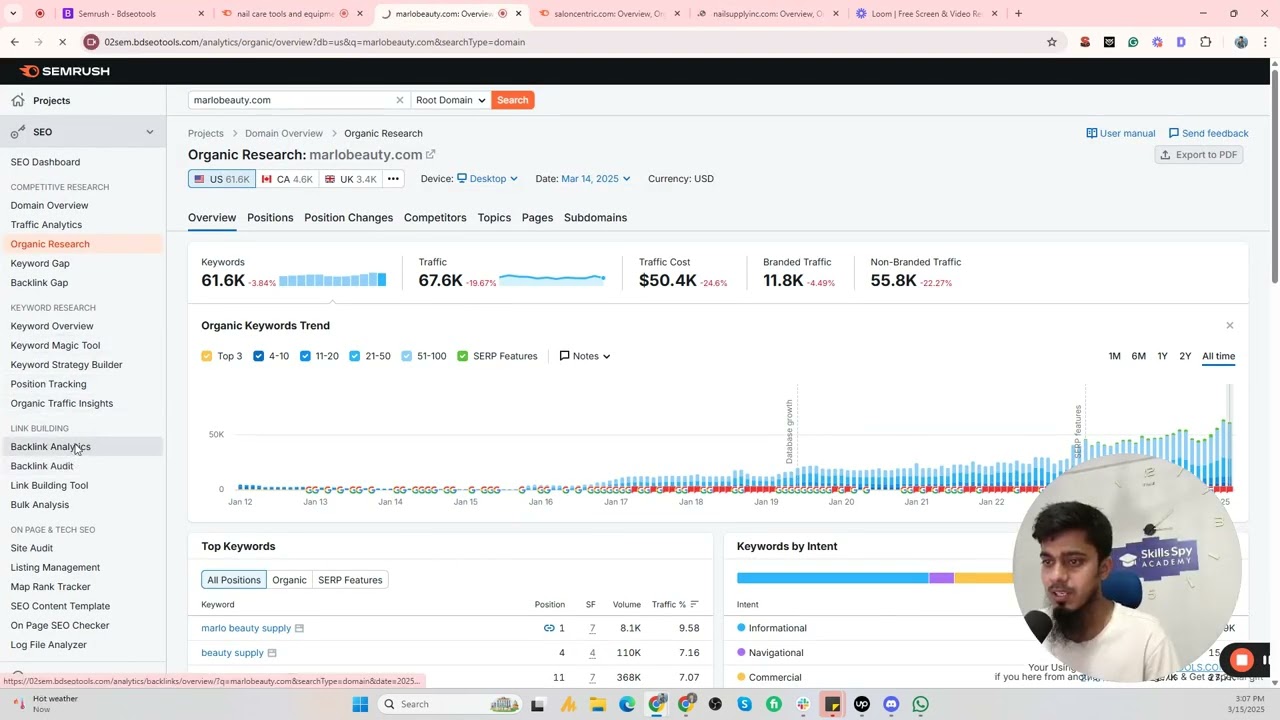Click the red stop recording button
The width and height of the screenshot is (1280, 720).
[1241, 660]
